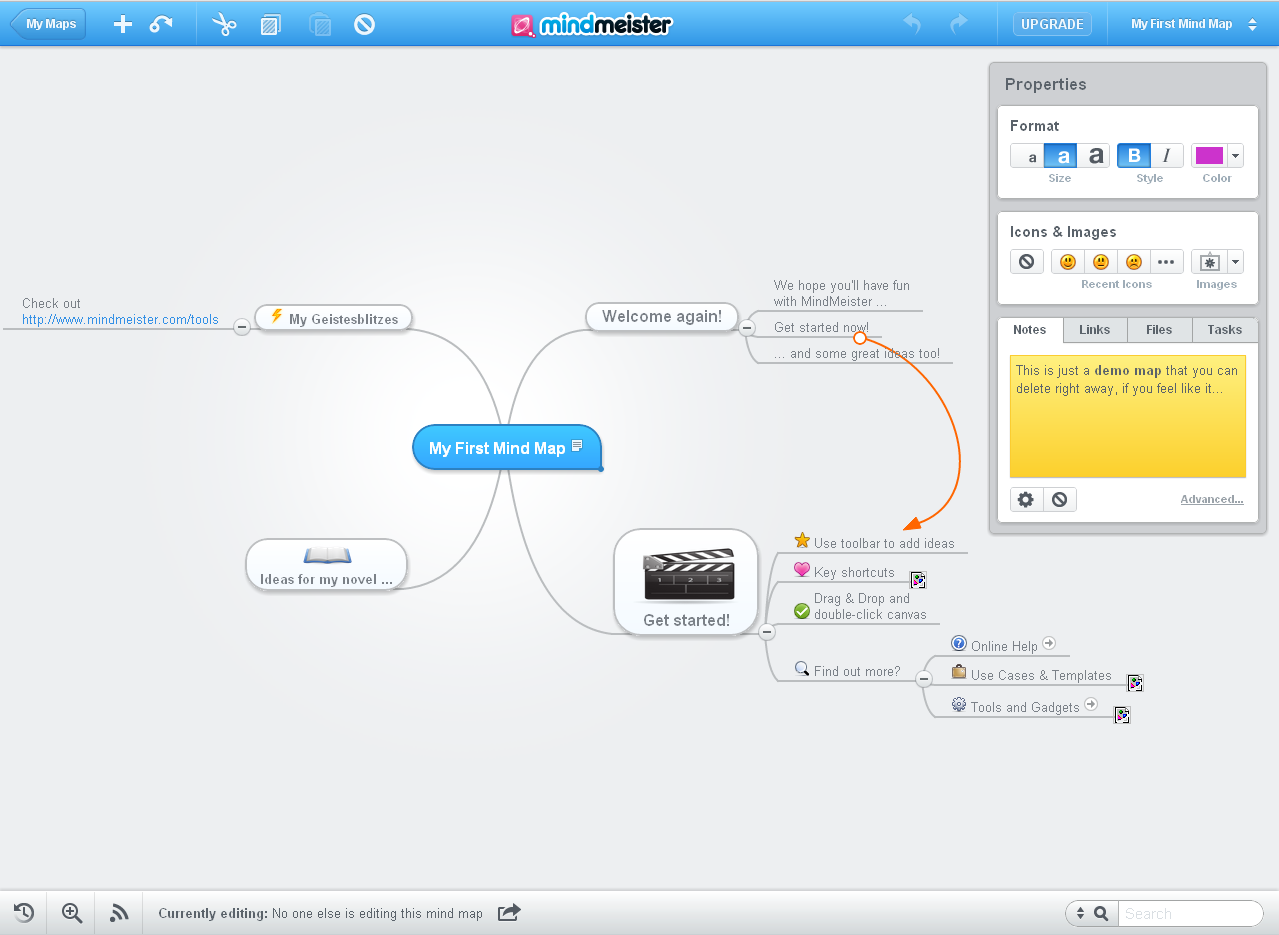Open search options dropdown arrows
Screen dimensions: 1279x935
coord(1079,913)
